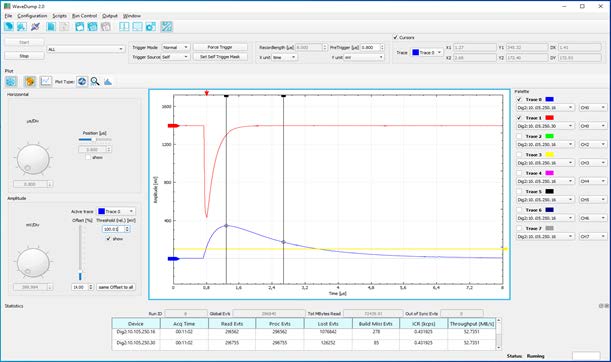Click the save configuration toolbar icon
The height and width of the screenshot is (362, 611).
[x=92, y=26]
